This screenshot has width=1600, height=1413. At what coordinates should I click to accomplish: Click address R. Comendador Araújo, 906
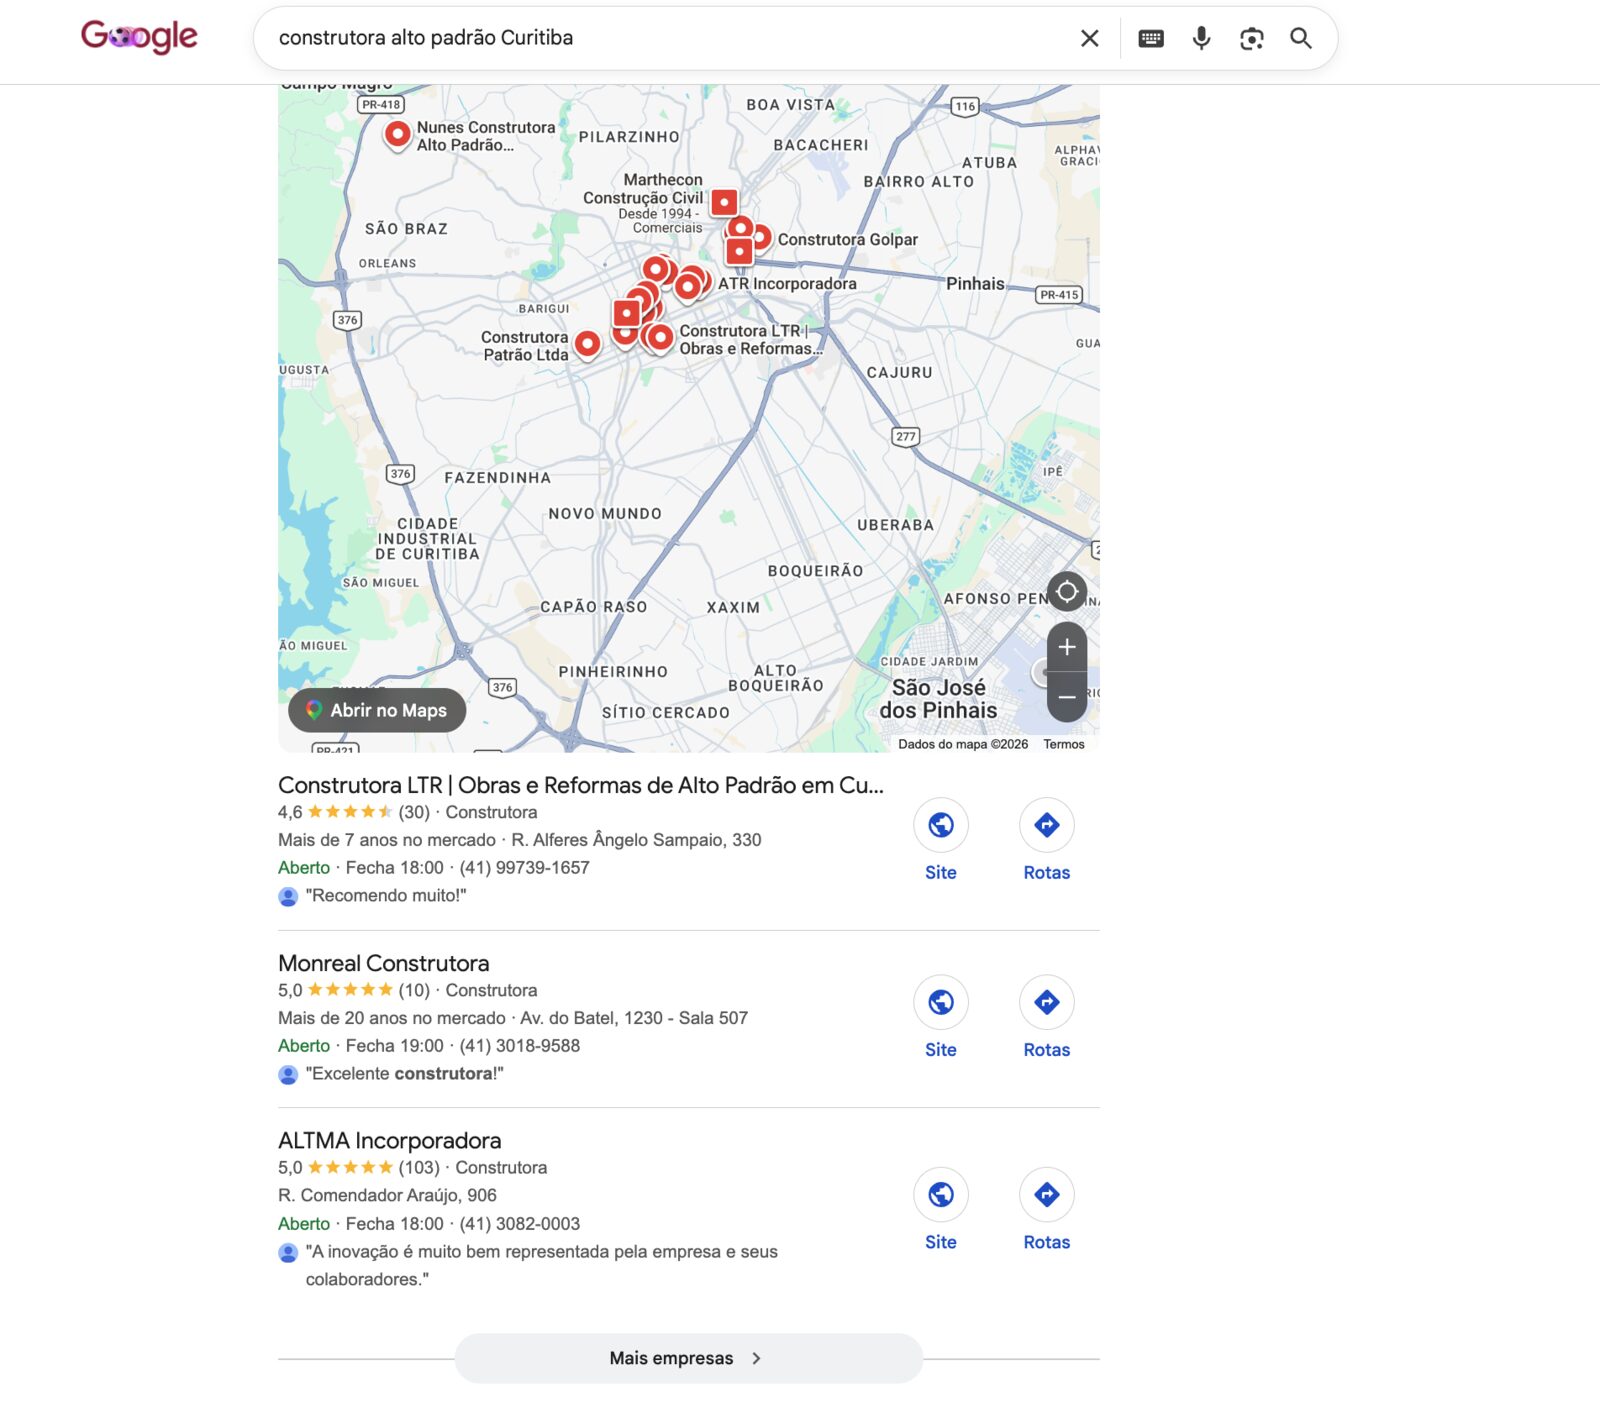point(388,1195)
